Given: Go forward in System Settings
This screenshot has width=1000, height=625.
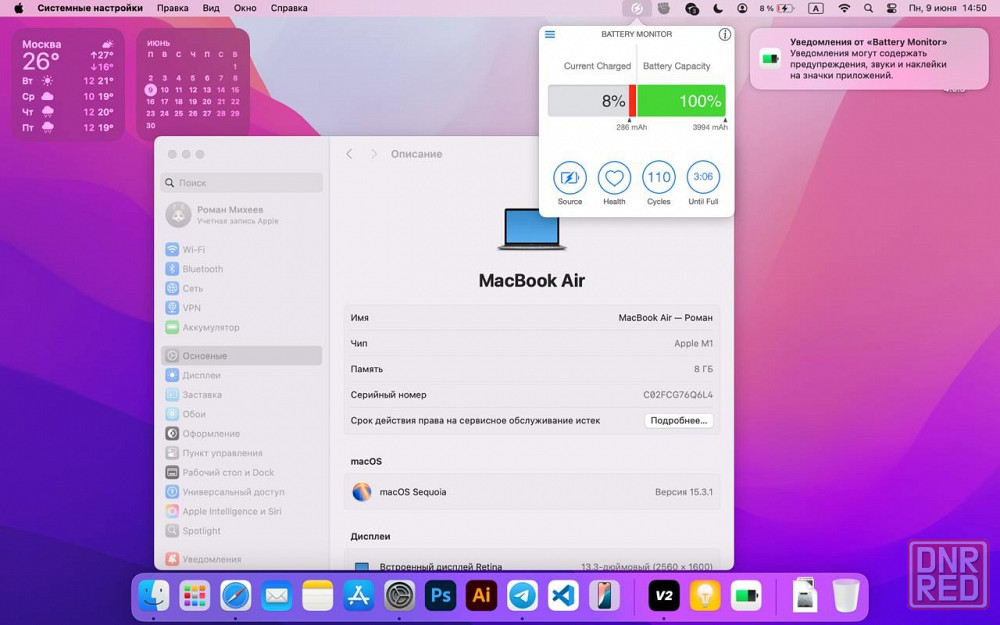Looking at the screenshot, I should point(374,154).
